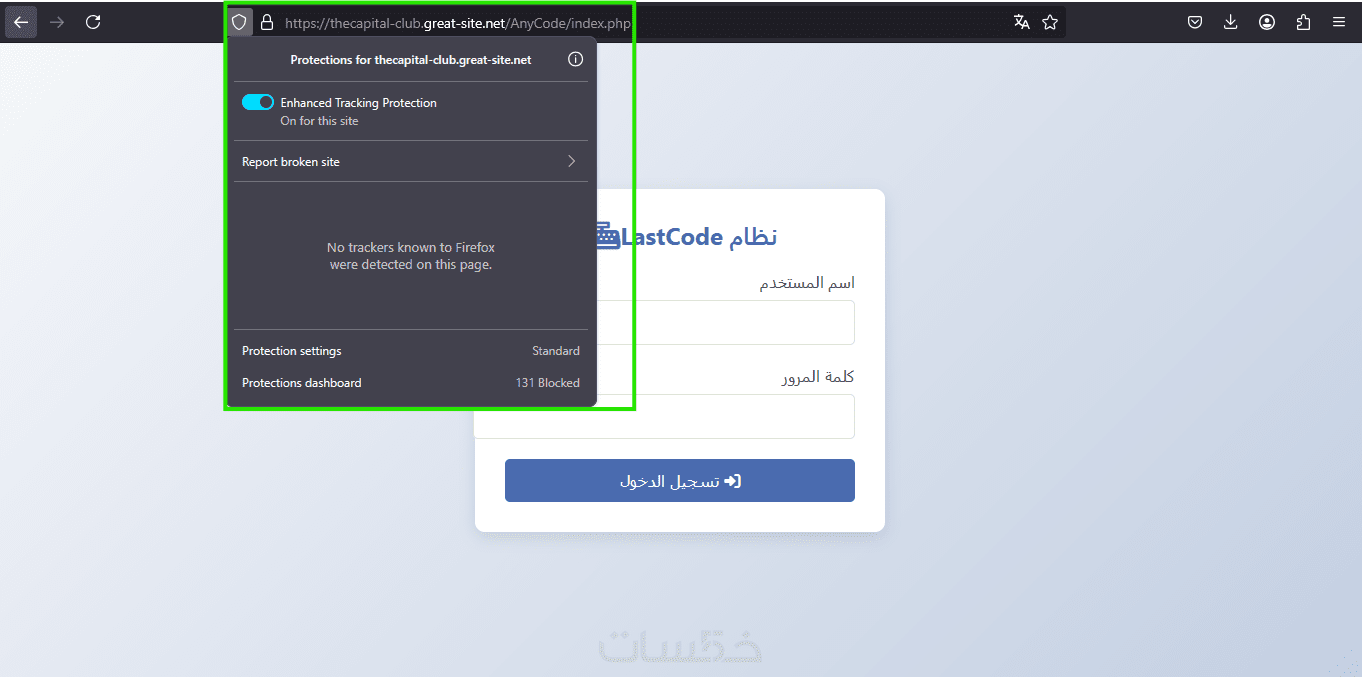Expand Report broken site chevron
Viewport: 1362px width, 677px height.
(x=572, y=161)
